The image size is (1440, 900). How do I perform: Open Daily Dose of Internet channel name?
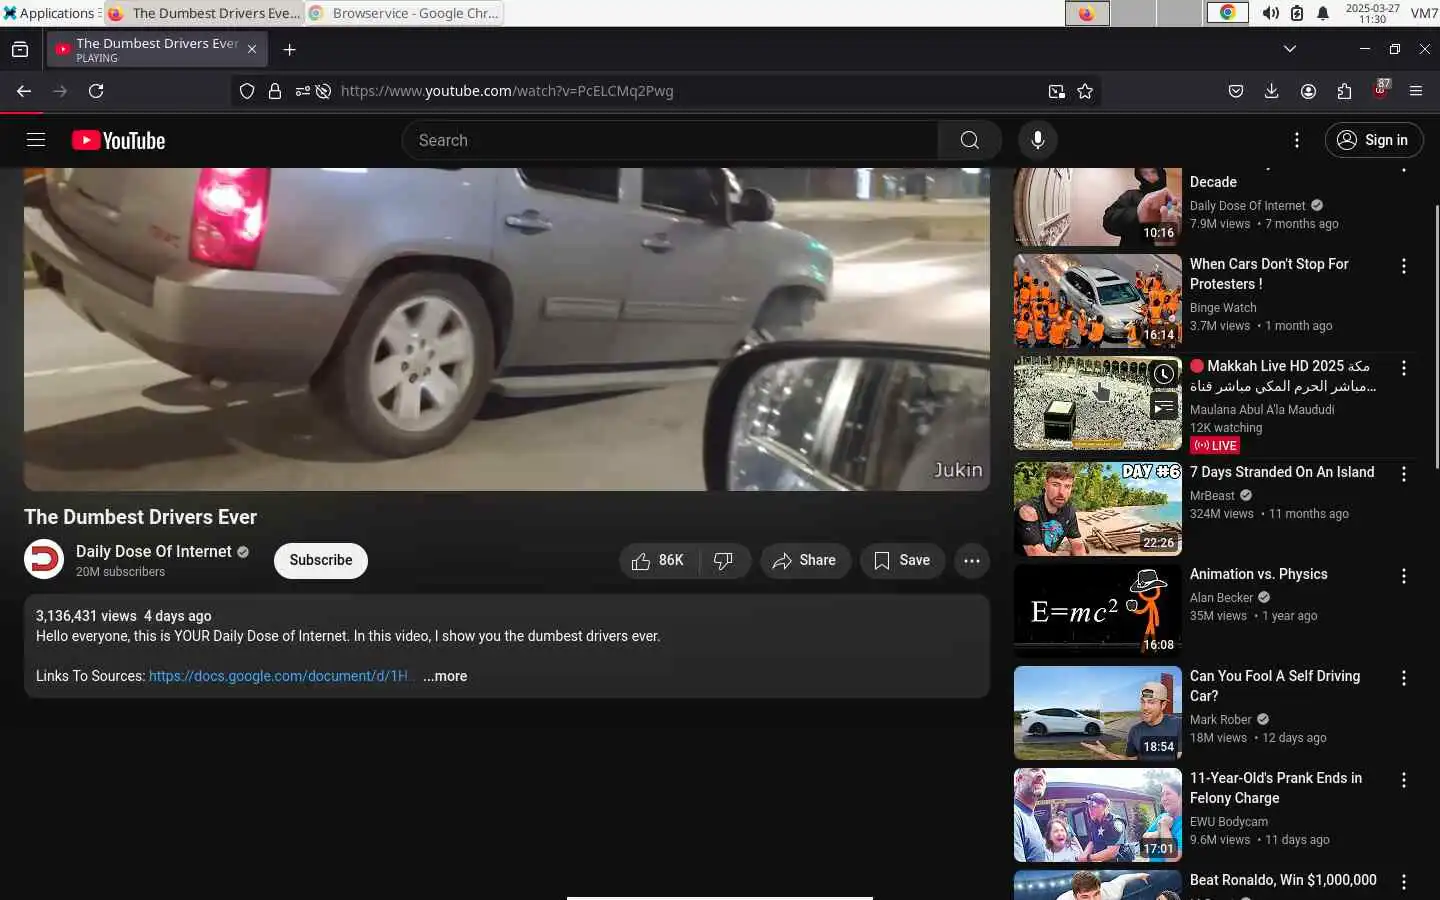point(154,551)
